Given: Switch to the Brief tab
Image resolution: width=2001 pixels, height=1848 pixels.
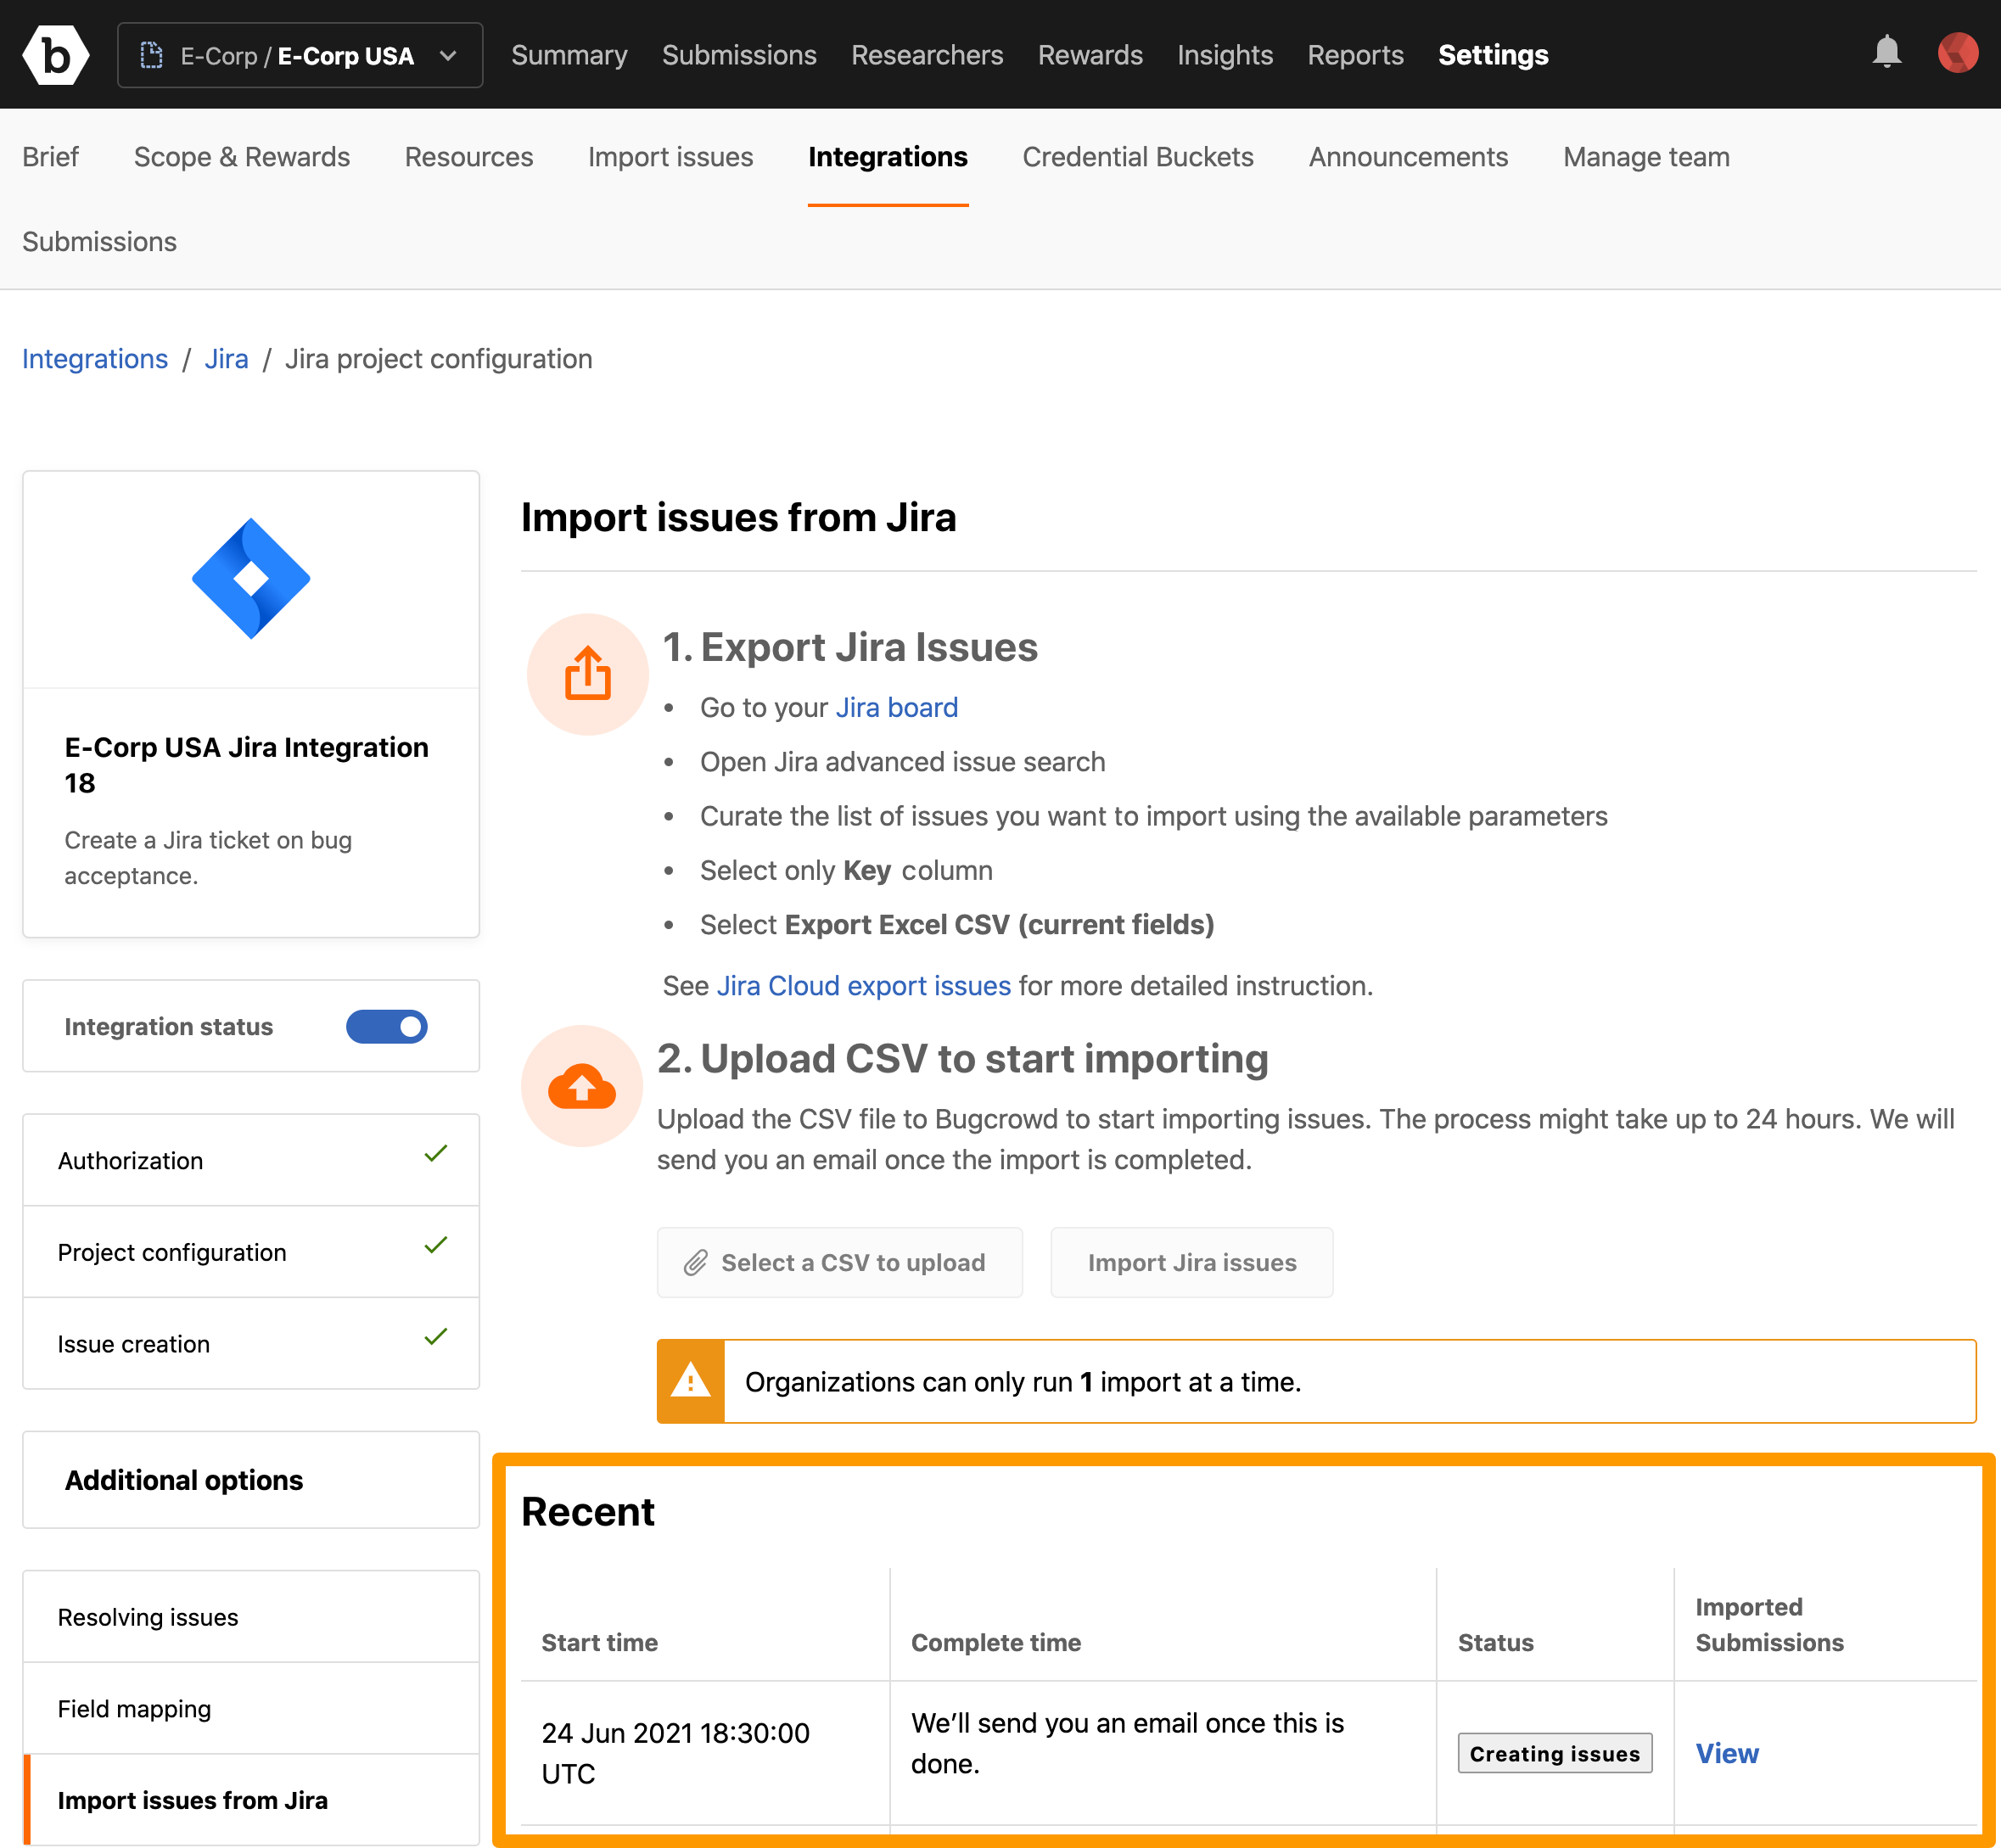Looking at the screenshot, I should pos(50,157).
